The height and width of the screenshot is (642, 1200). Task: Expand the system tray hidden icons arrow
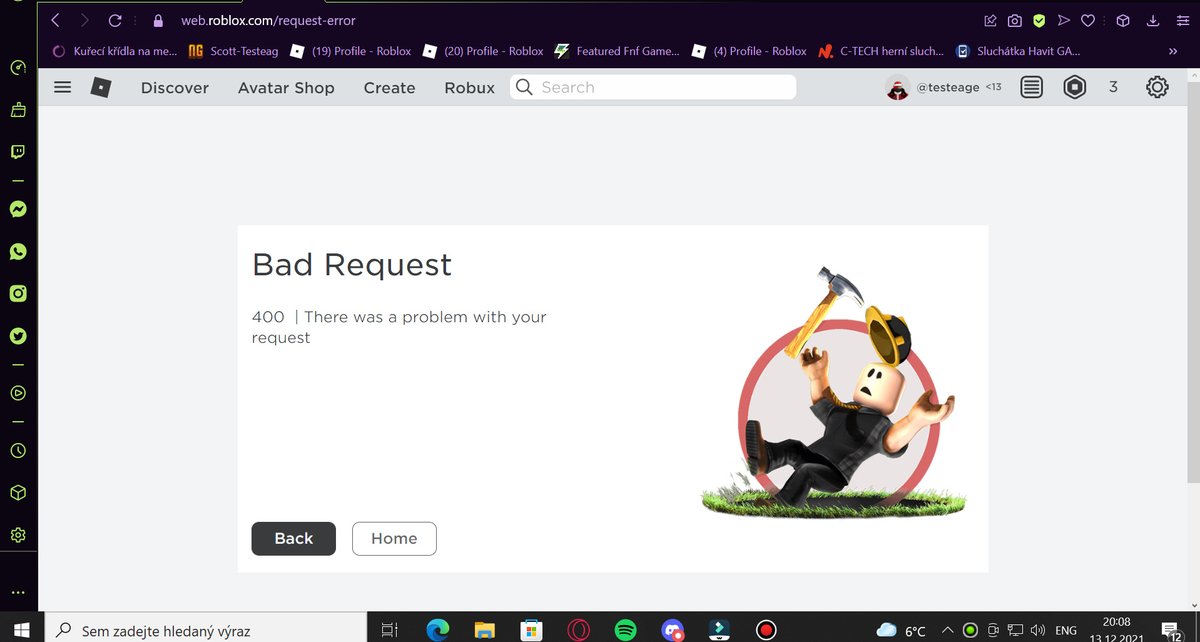(x=946, y=630)
